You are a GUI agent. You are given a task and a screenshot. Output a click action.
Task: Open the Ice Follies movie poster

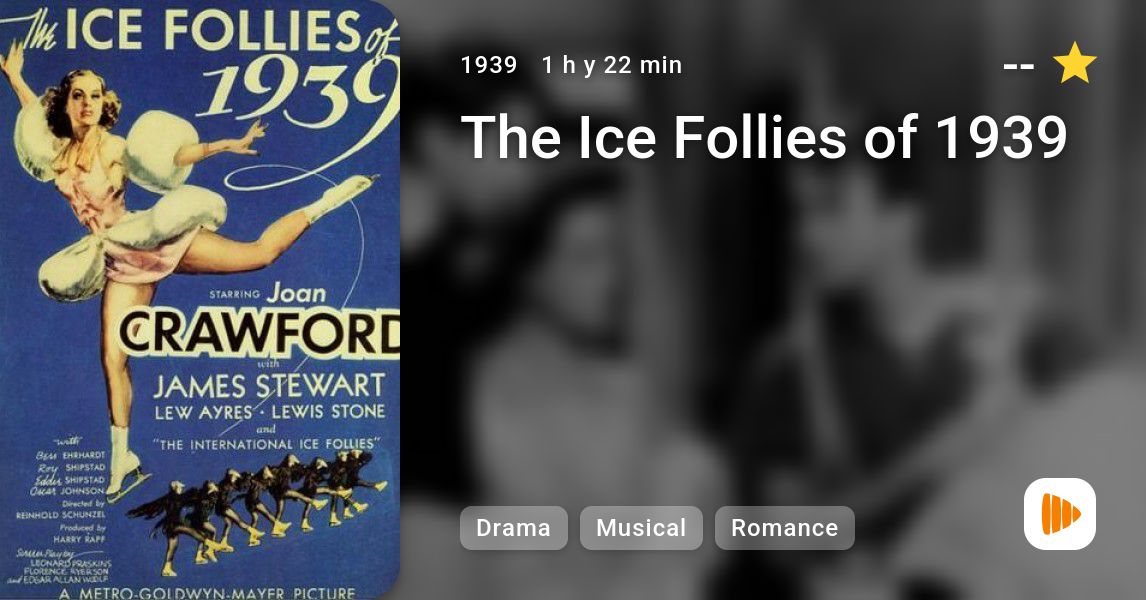pos(200,300)
